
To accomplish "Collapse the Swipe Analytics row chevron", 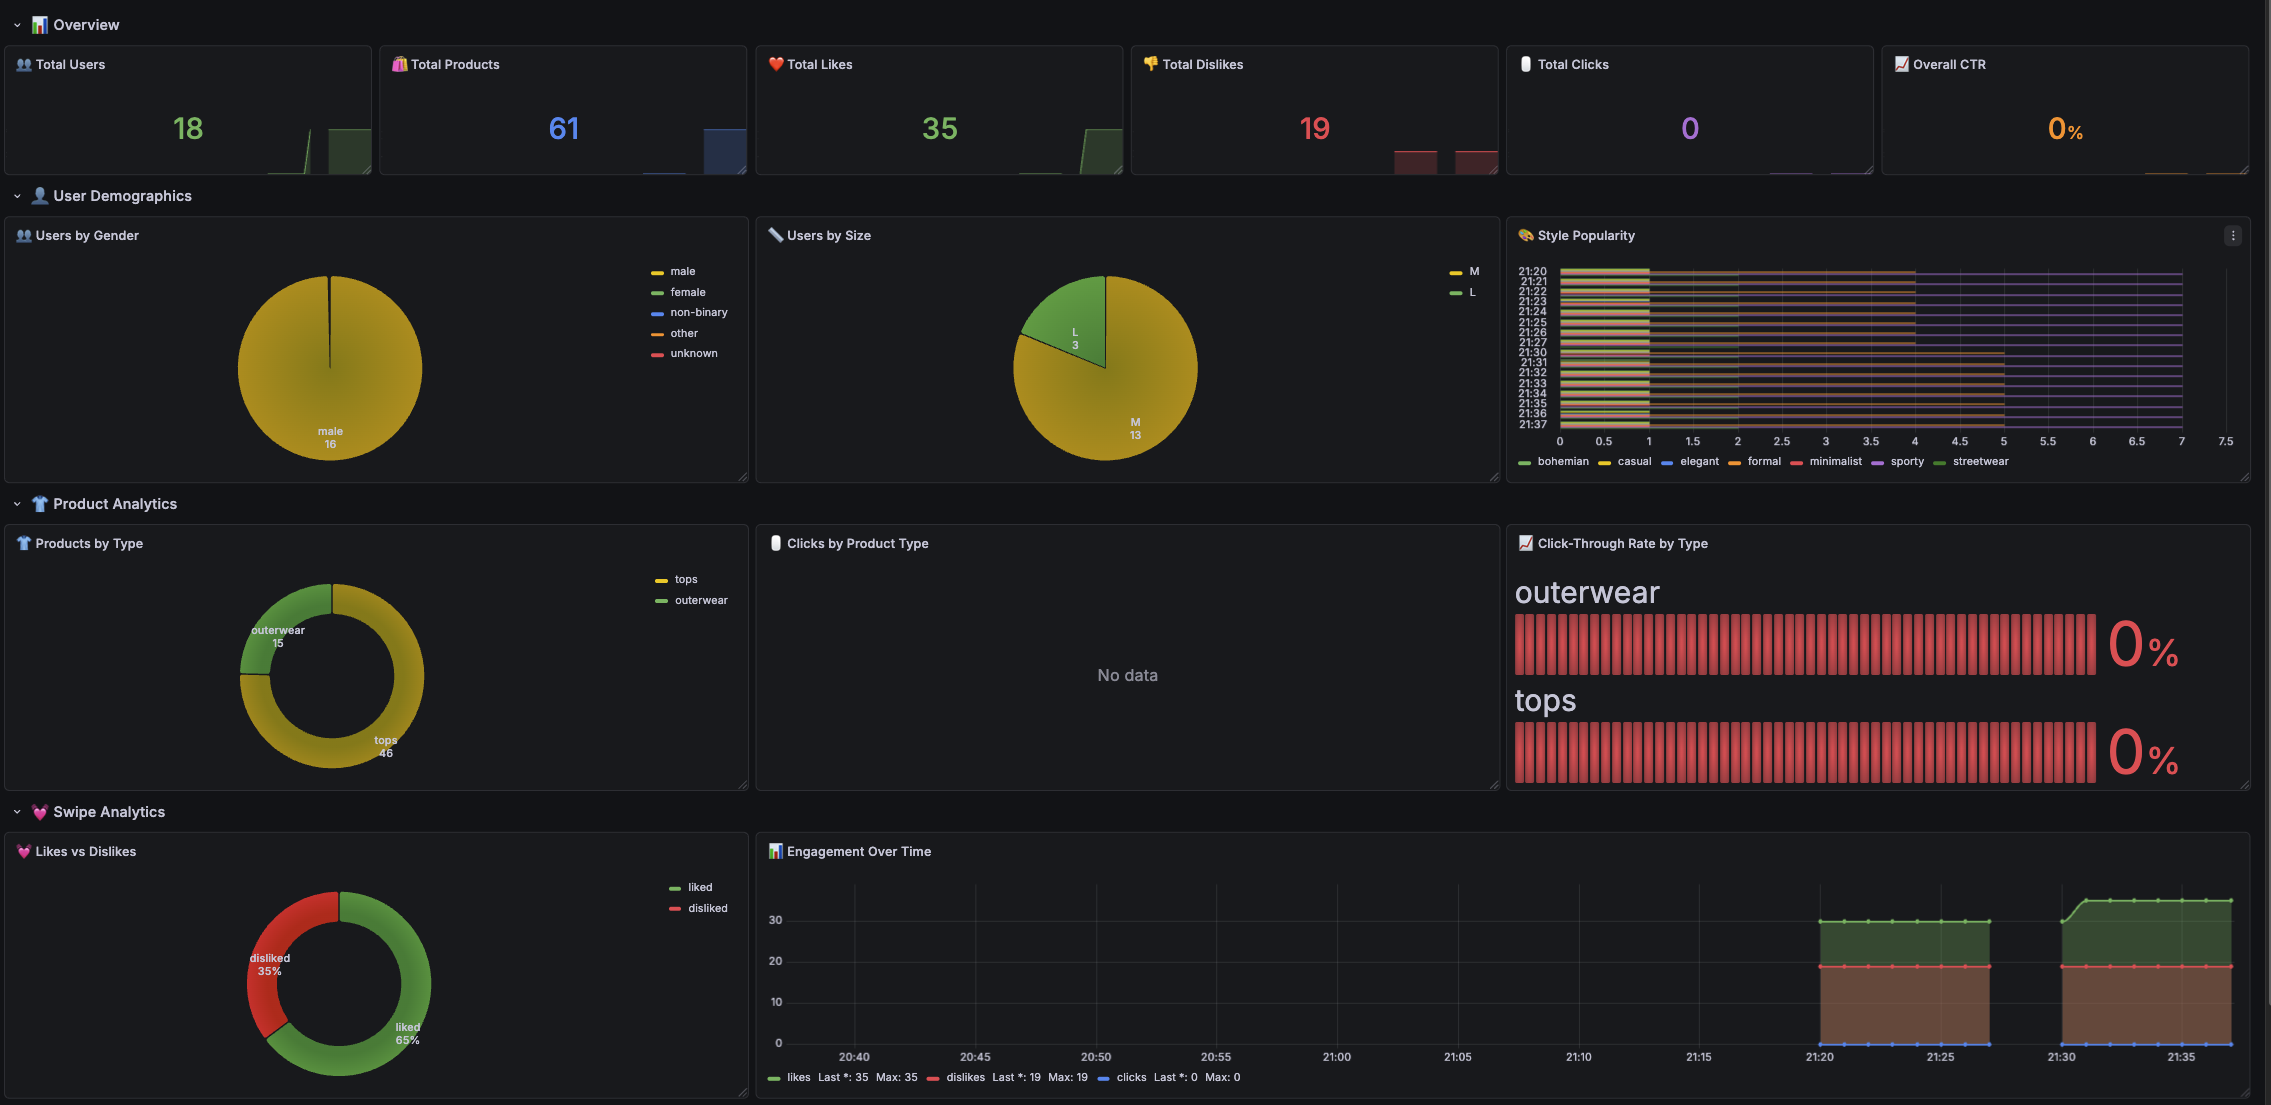I will coord(17,812).
